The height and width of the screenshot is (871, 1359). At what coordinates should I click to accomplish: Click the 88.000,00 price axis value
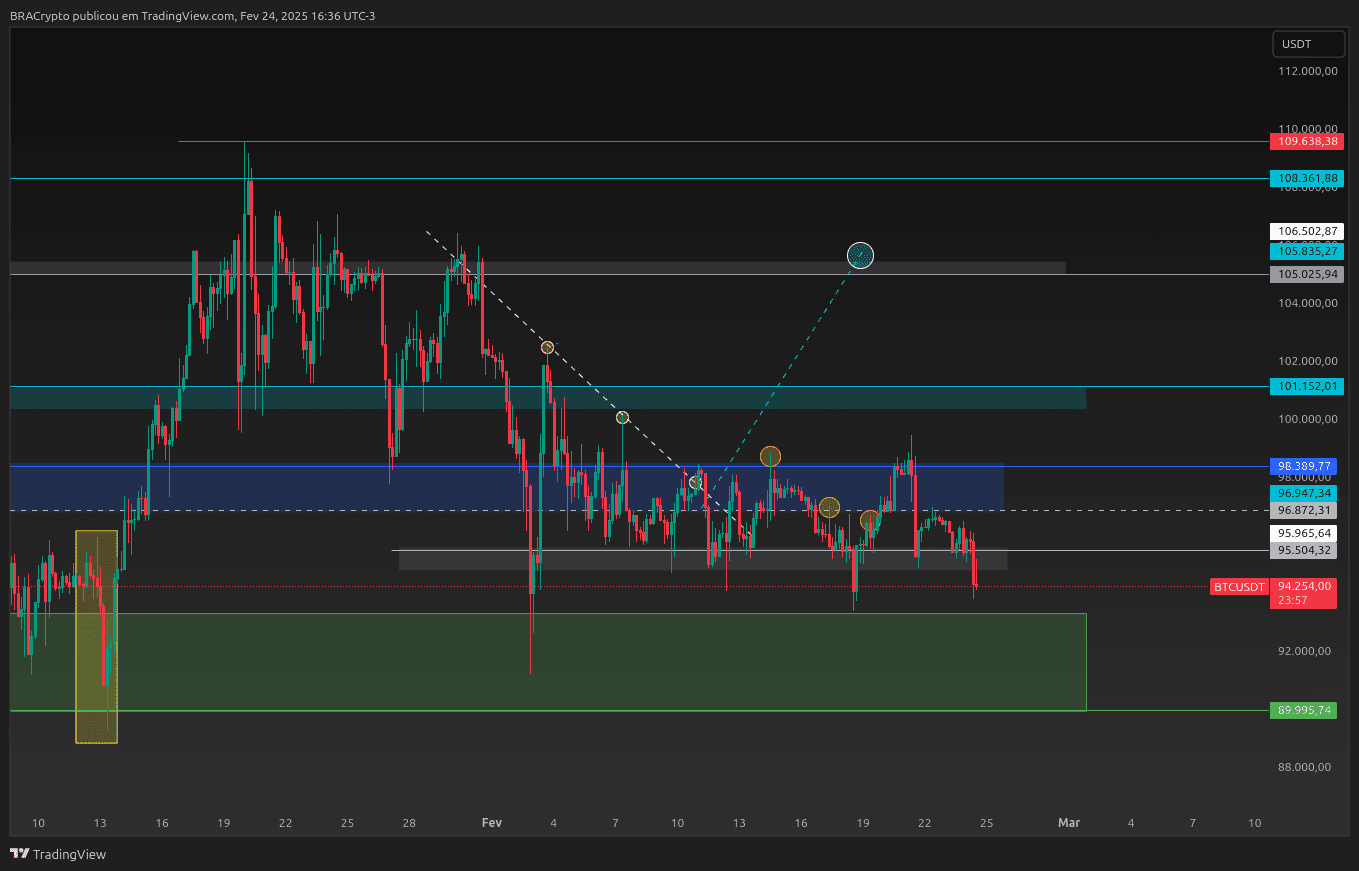1304,767
